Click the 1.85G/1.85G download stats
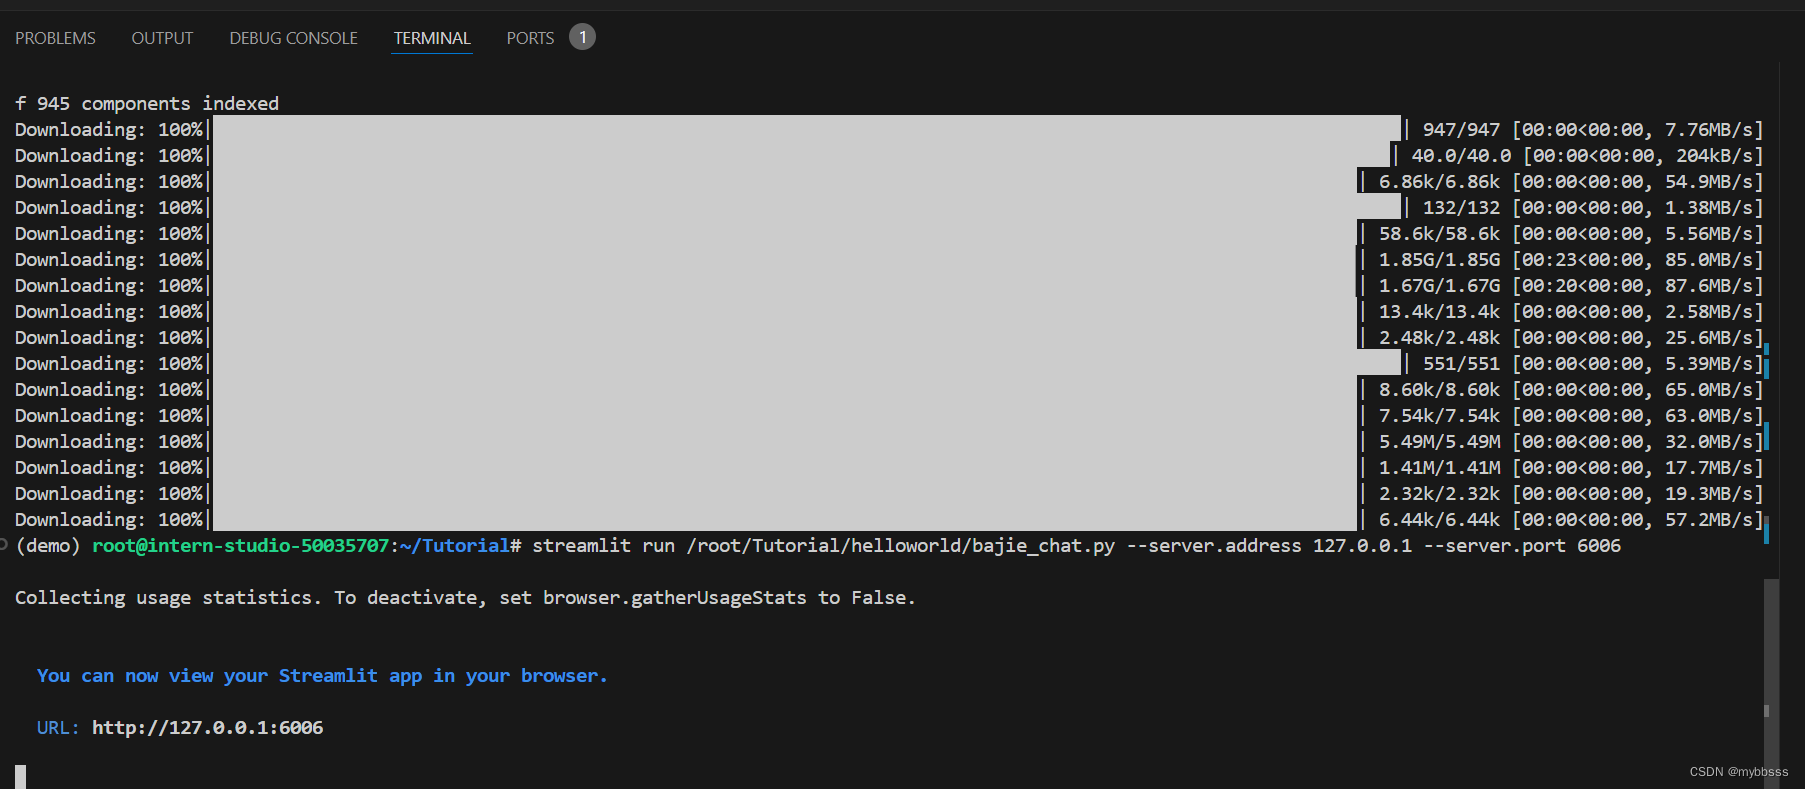1805x789 pixels. click(x=1571, y=259)
